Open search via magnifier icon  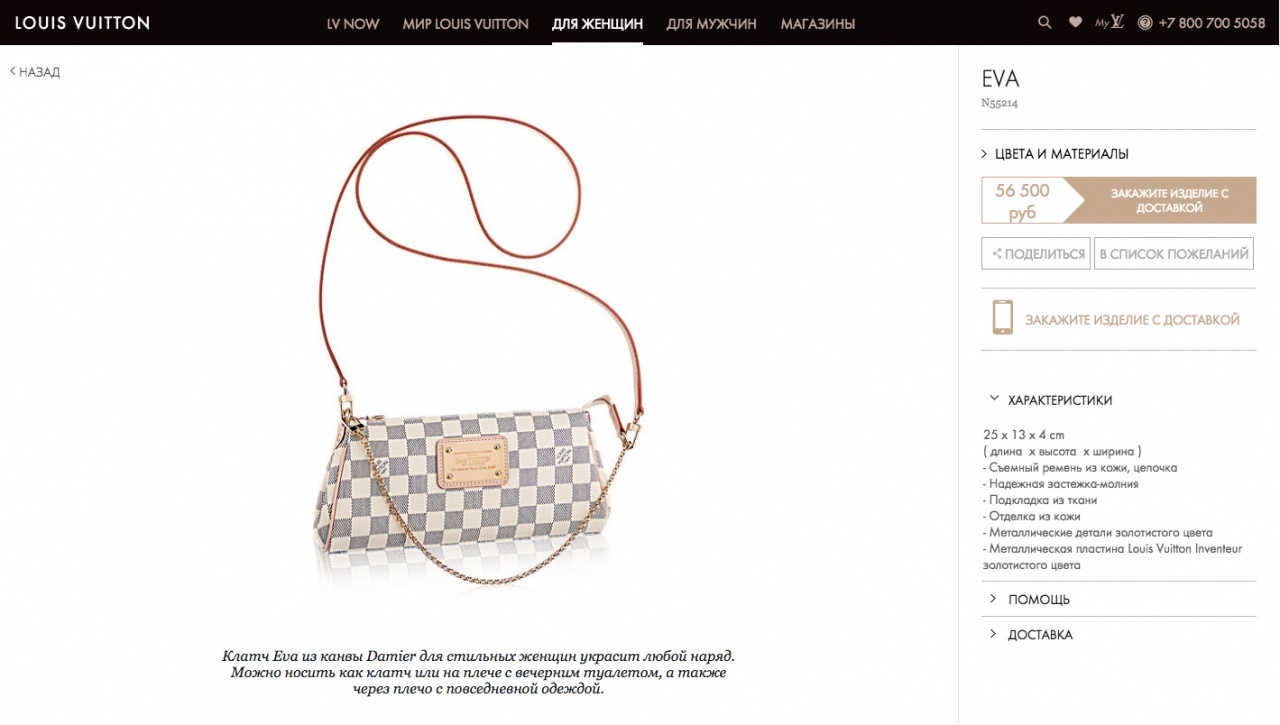click(x=1045, y=22)
